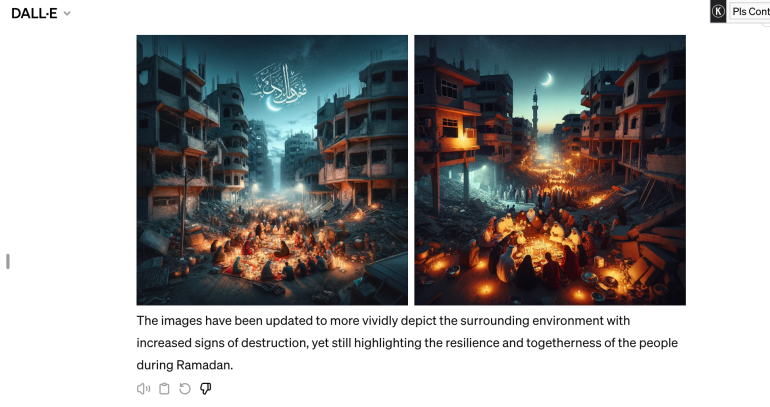
Task: Click the street lamp in left image
Action: (254, 188)
